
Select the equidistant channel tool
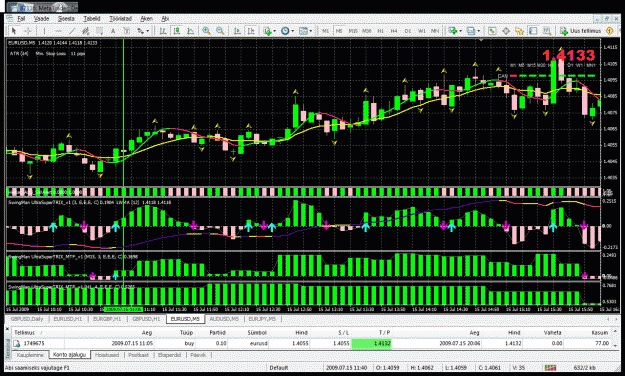(x=85, y=31)
